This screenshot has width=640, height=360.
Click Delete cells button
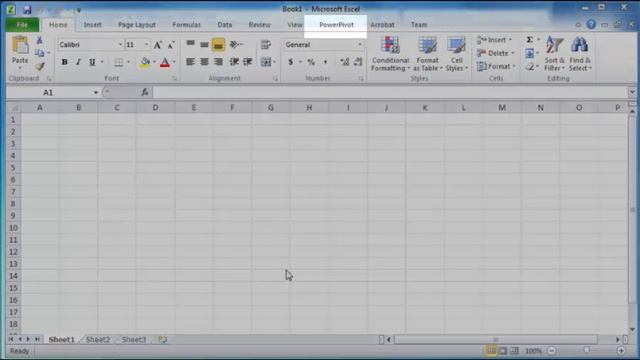pos(495,53)
